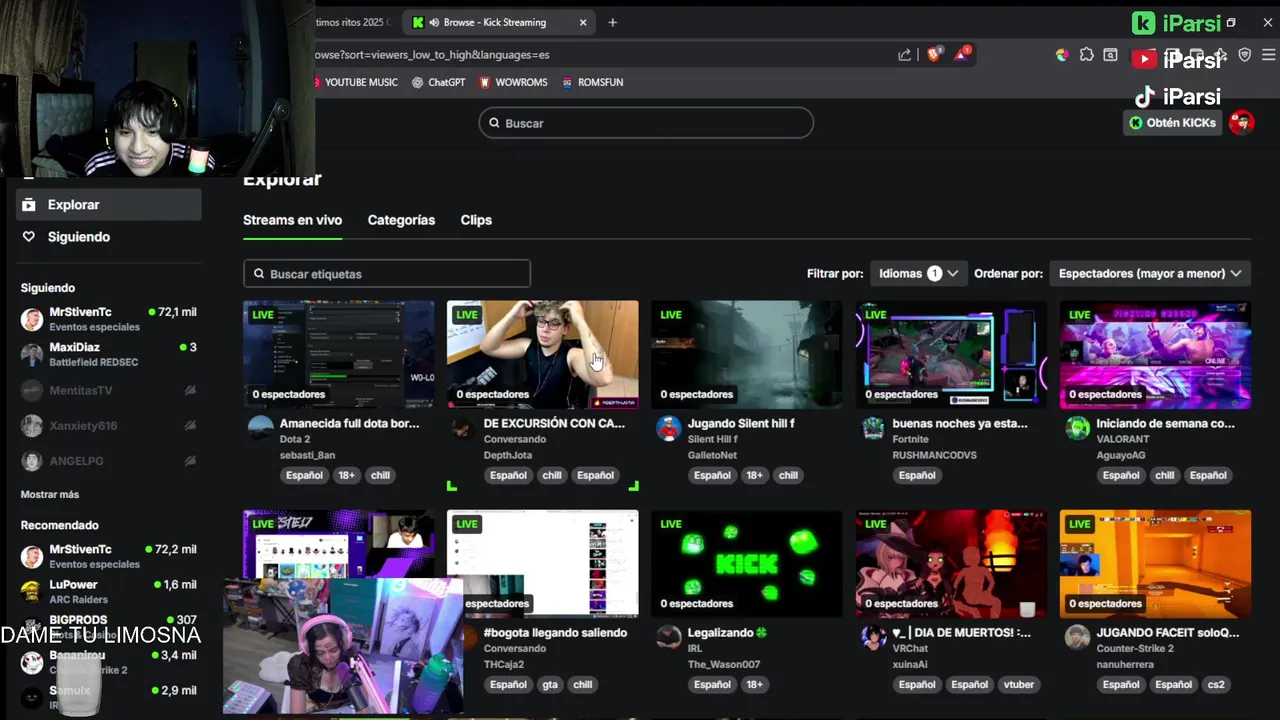This screenshot has width=1280, height=720.
Task: Click LuPower avatar in Recomendado
Action: click(32, 591)
